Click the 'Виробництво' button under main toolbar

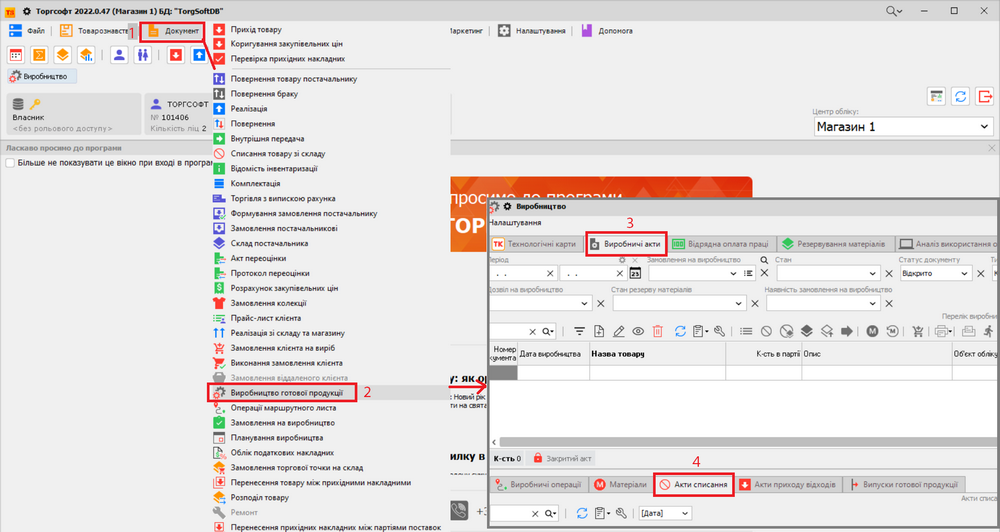[42, 75]
